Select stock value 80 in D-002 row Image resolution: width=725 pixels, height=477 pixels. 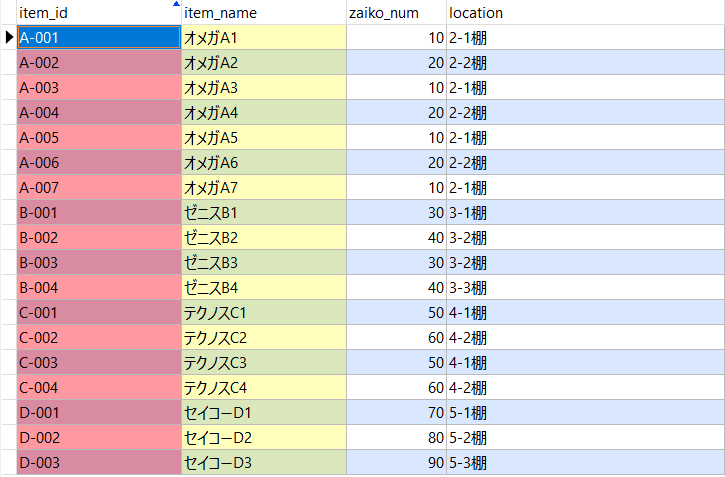tap(396, 437)
